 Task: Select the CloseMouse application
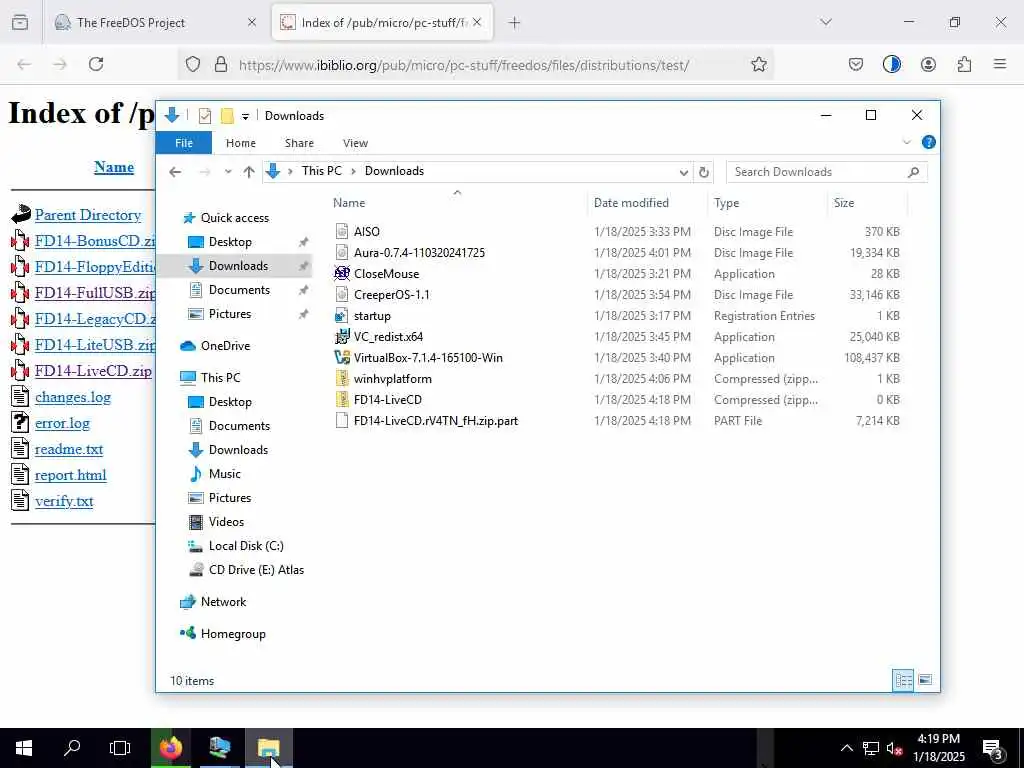386,274
